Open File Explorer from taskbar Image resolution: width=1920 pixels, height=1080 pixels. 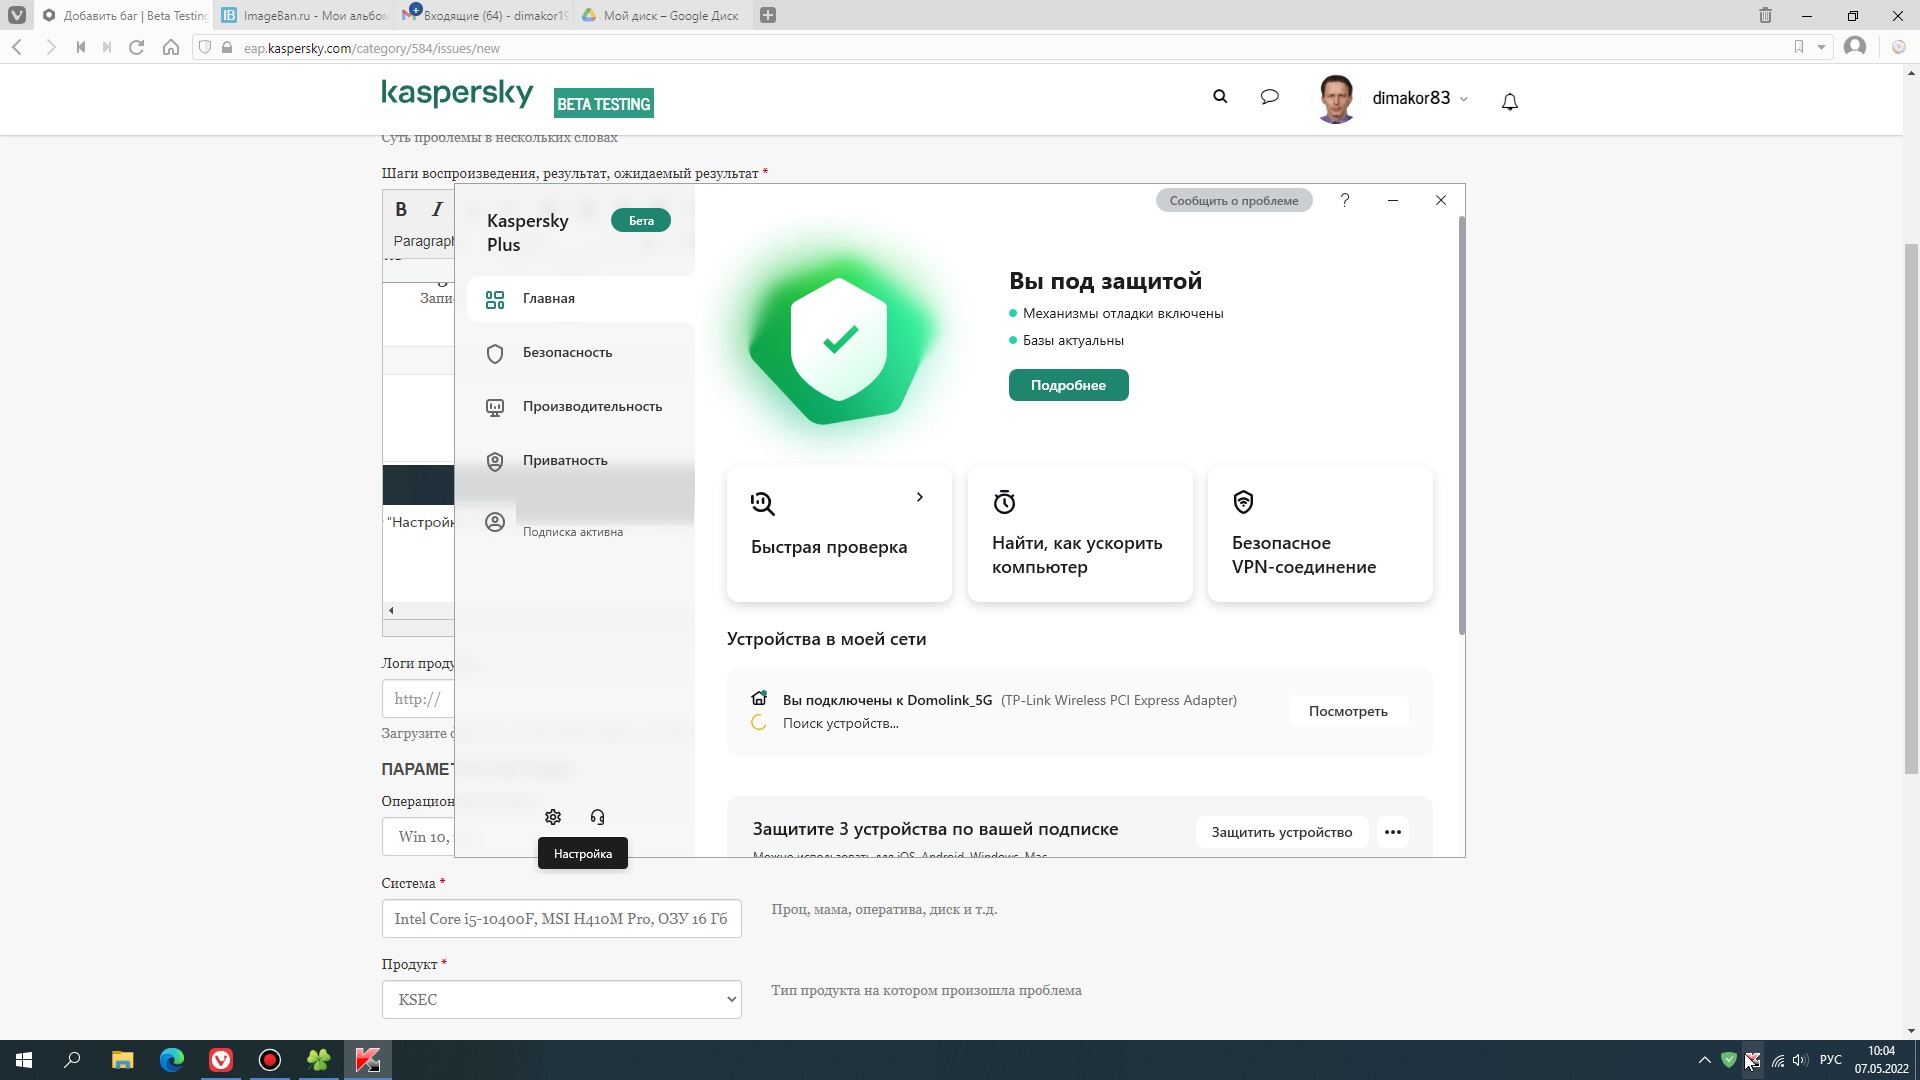[x=122, y=1060]
